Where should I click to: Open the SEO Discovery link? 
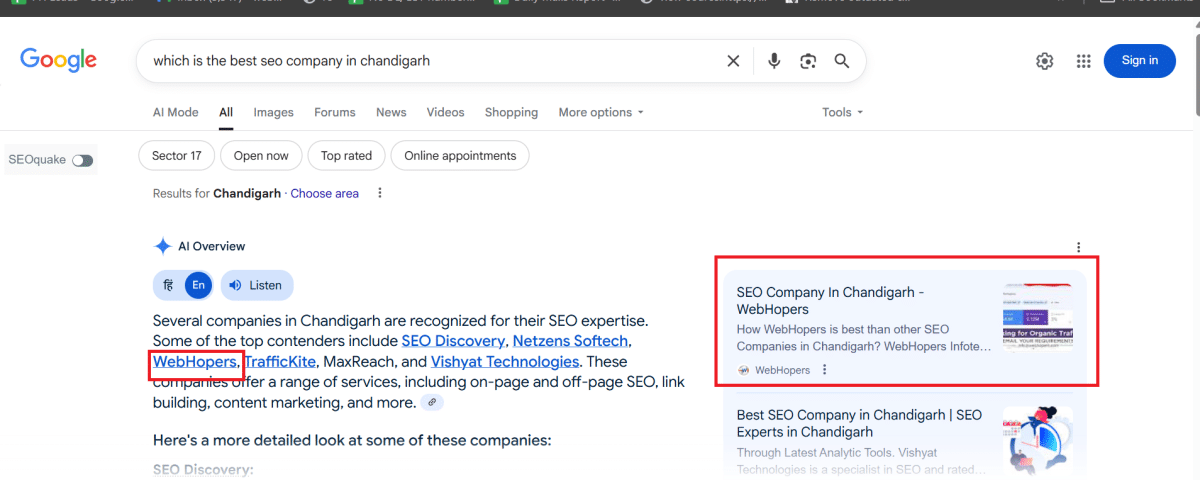[x=453, y=341]
